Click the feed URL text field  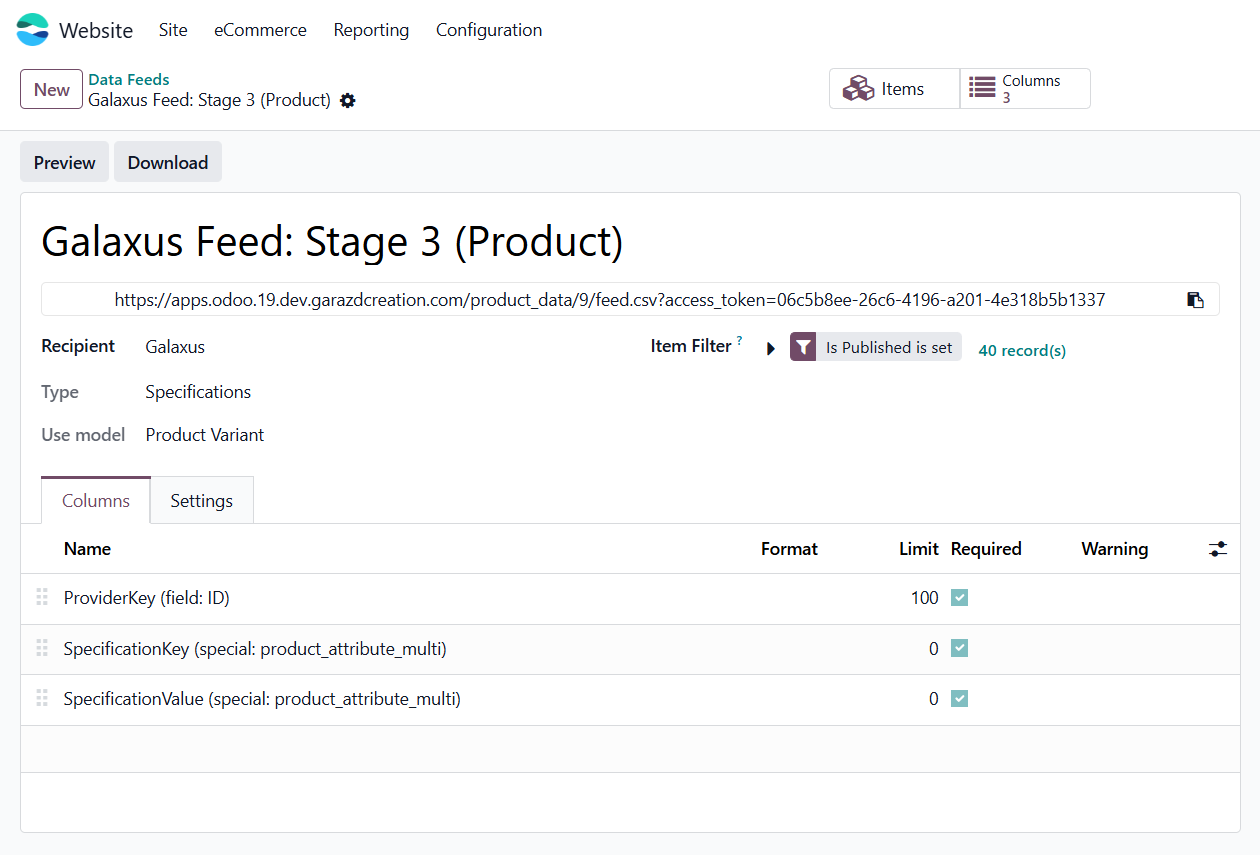point(610,299)
